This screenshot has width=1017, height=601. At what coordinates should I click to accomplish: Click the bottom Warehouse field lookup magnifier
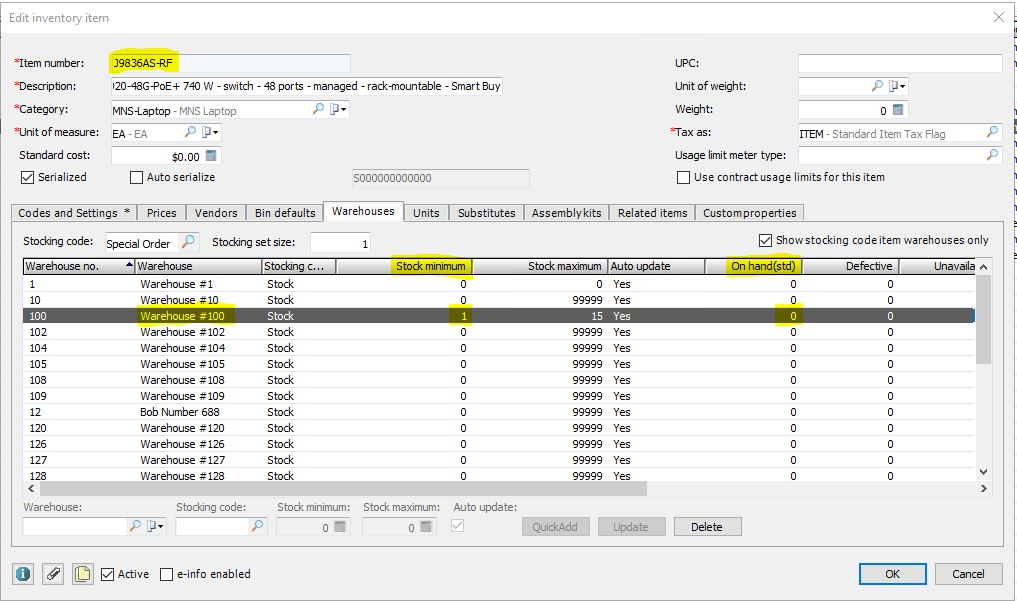point(135,526)
